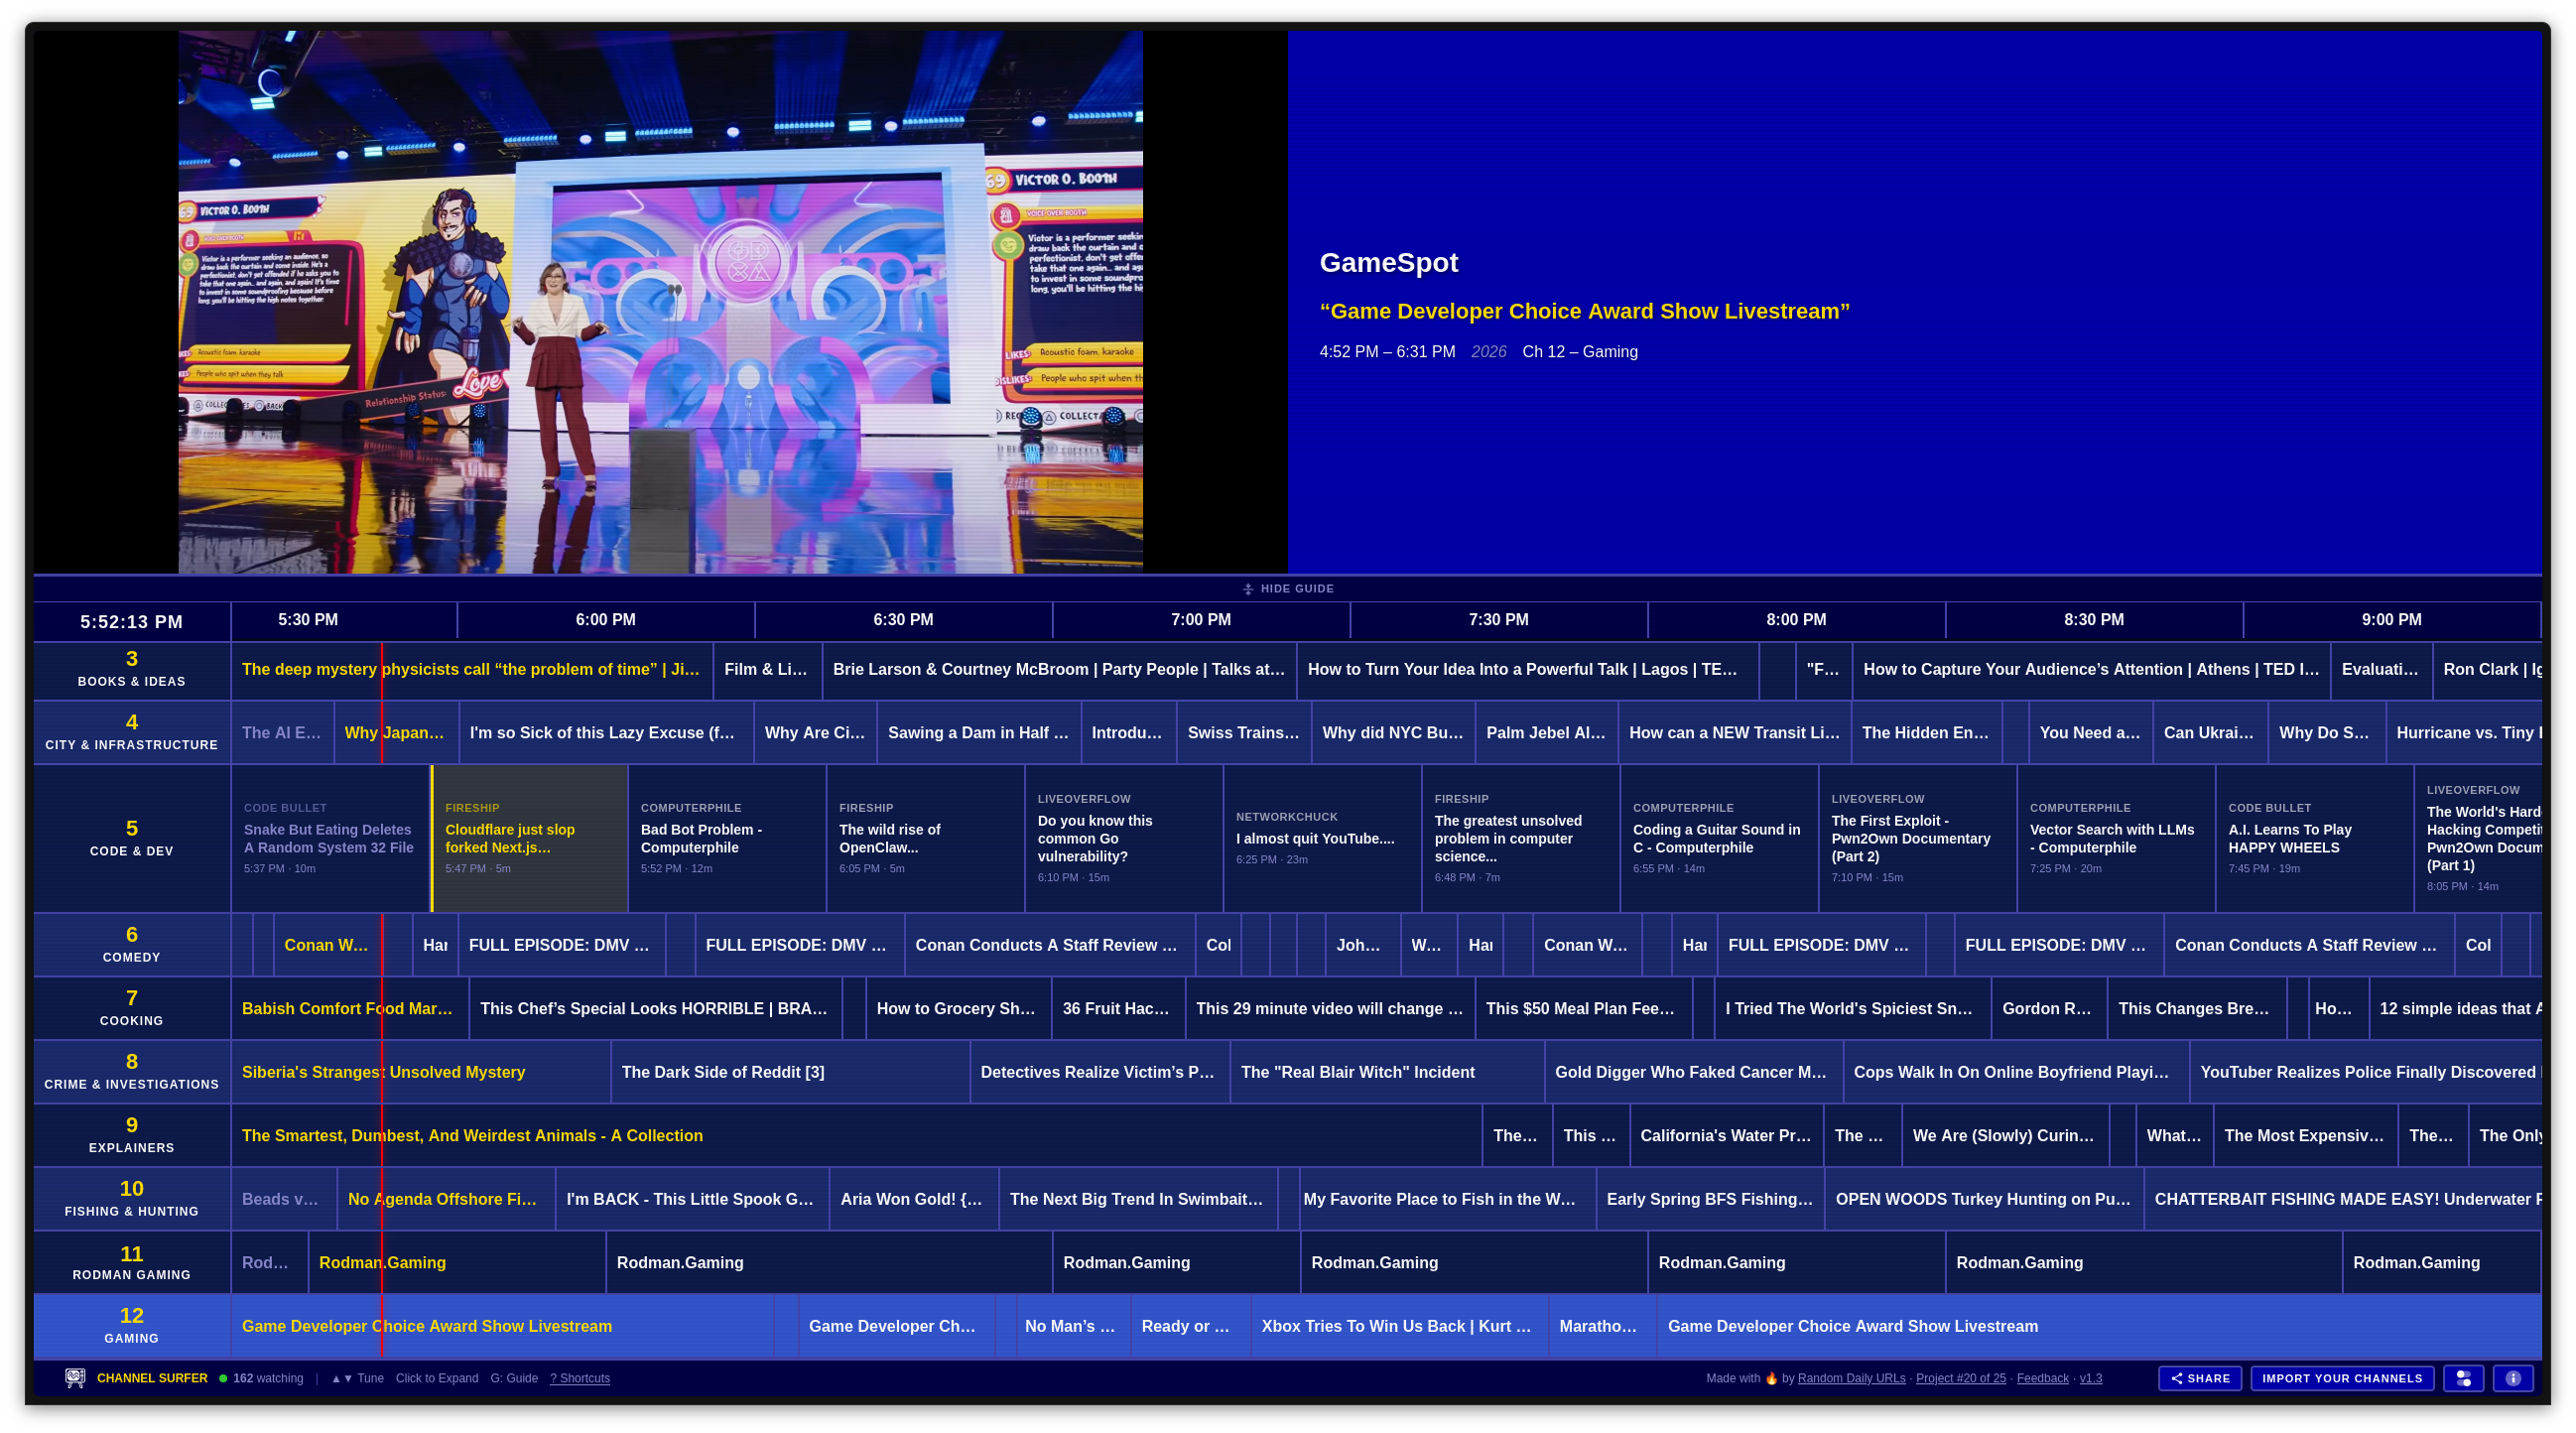This screenshot has width=2576, height=1433.
Task: Open the Shortcuts help link
Action: click(579, 1378)
